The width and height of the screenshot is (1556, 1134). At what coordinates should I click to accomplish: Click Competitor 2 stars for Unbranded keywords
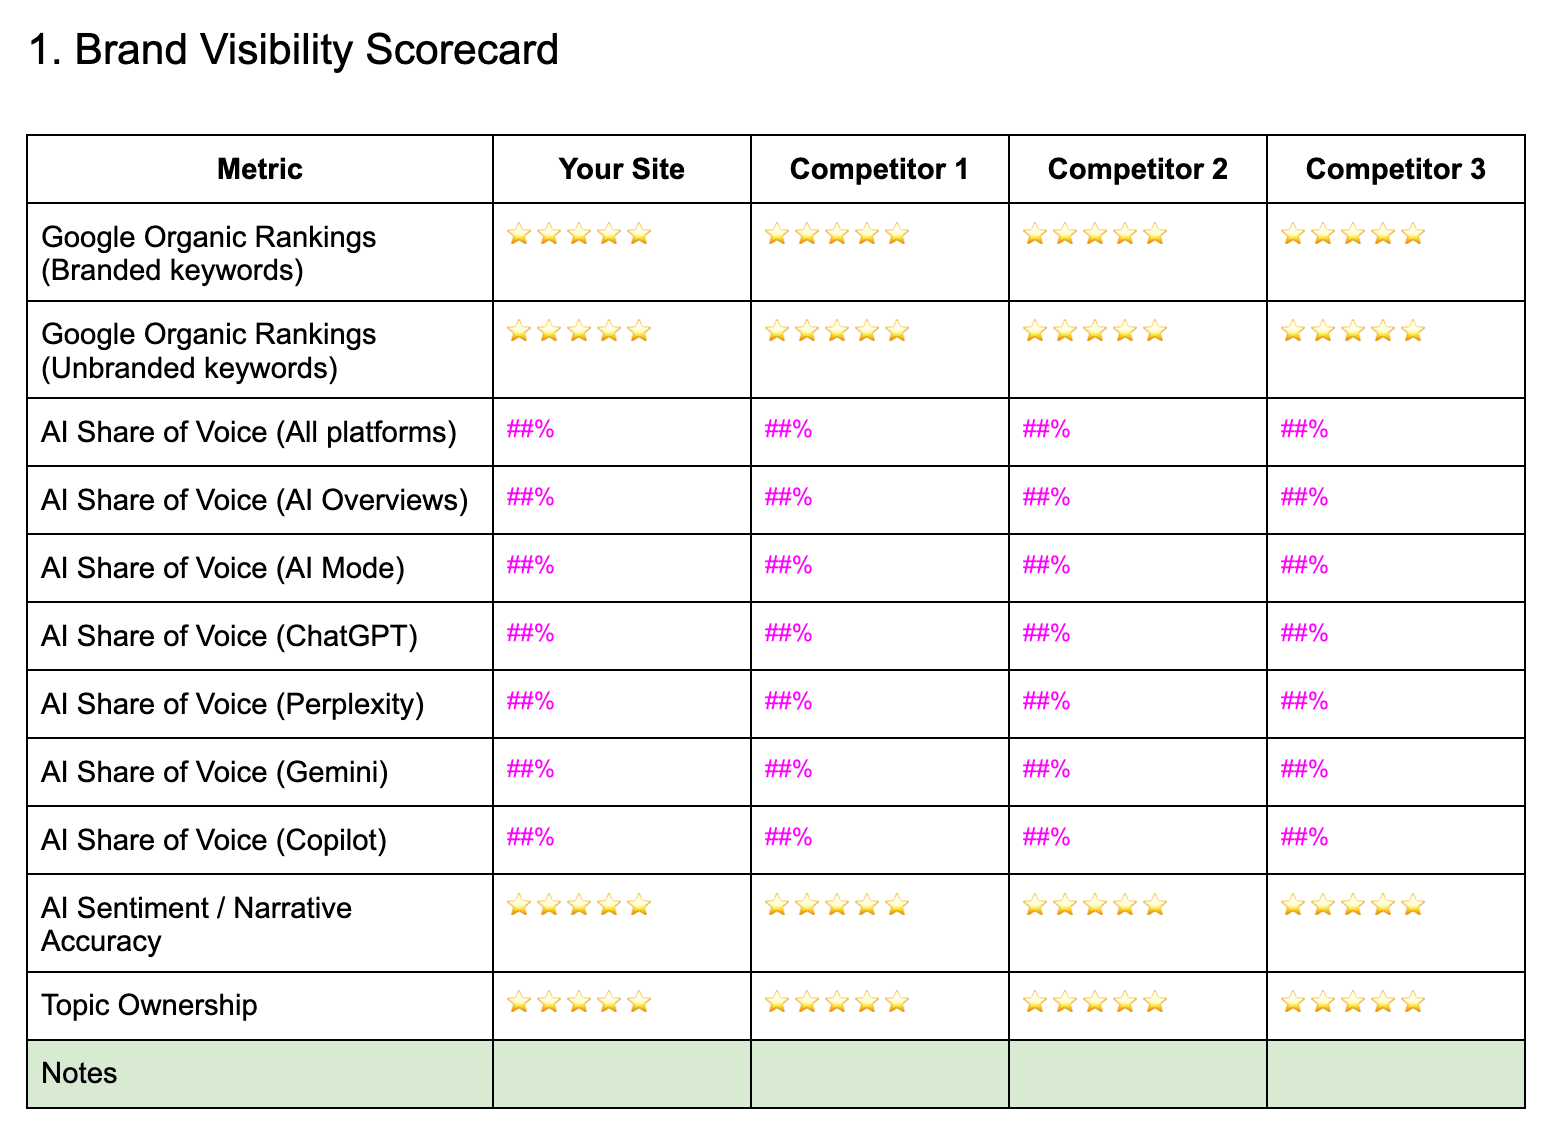click(x=1095, y=331)
